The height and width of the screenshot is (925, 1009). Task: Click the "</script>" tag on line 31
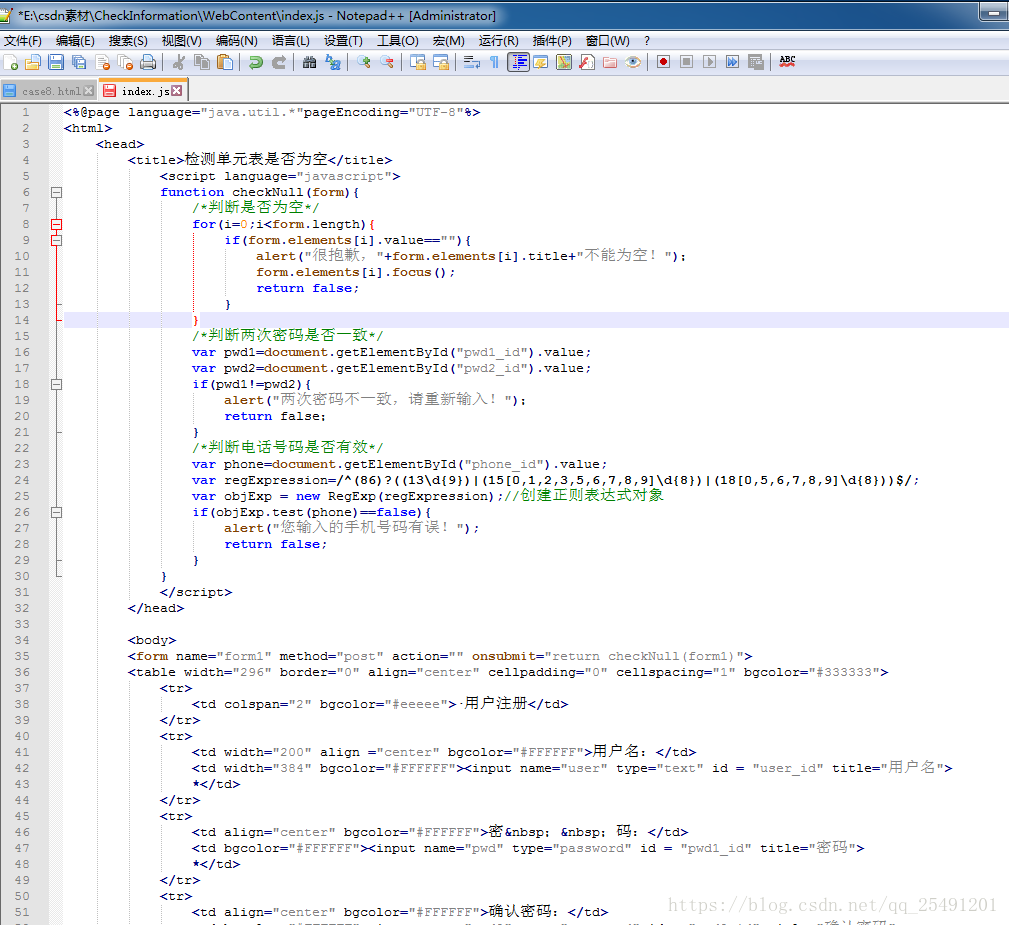coord(196,592)
